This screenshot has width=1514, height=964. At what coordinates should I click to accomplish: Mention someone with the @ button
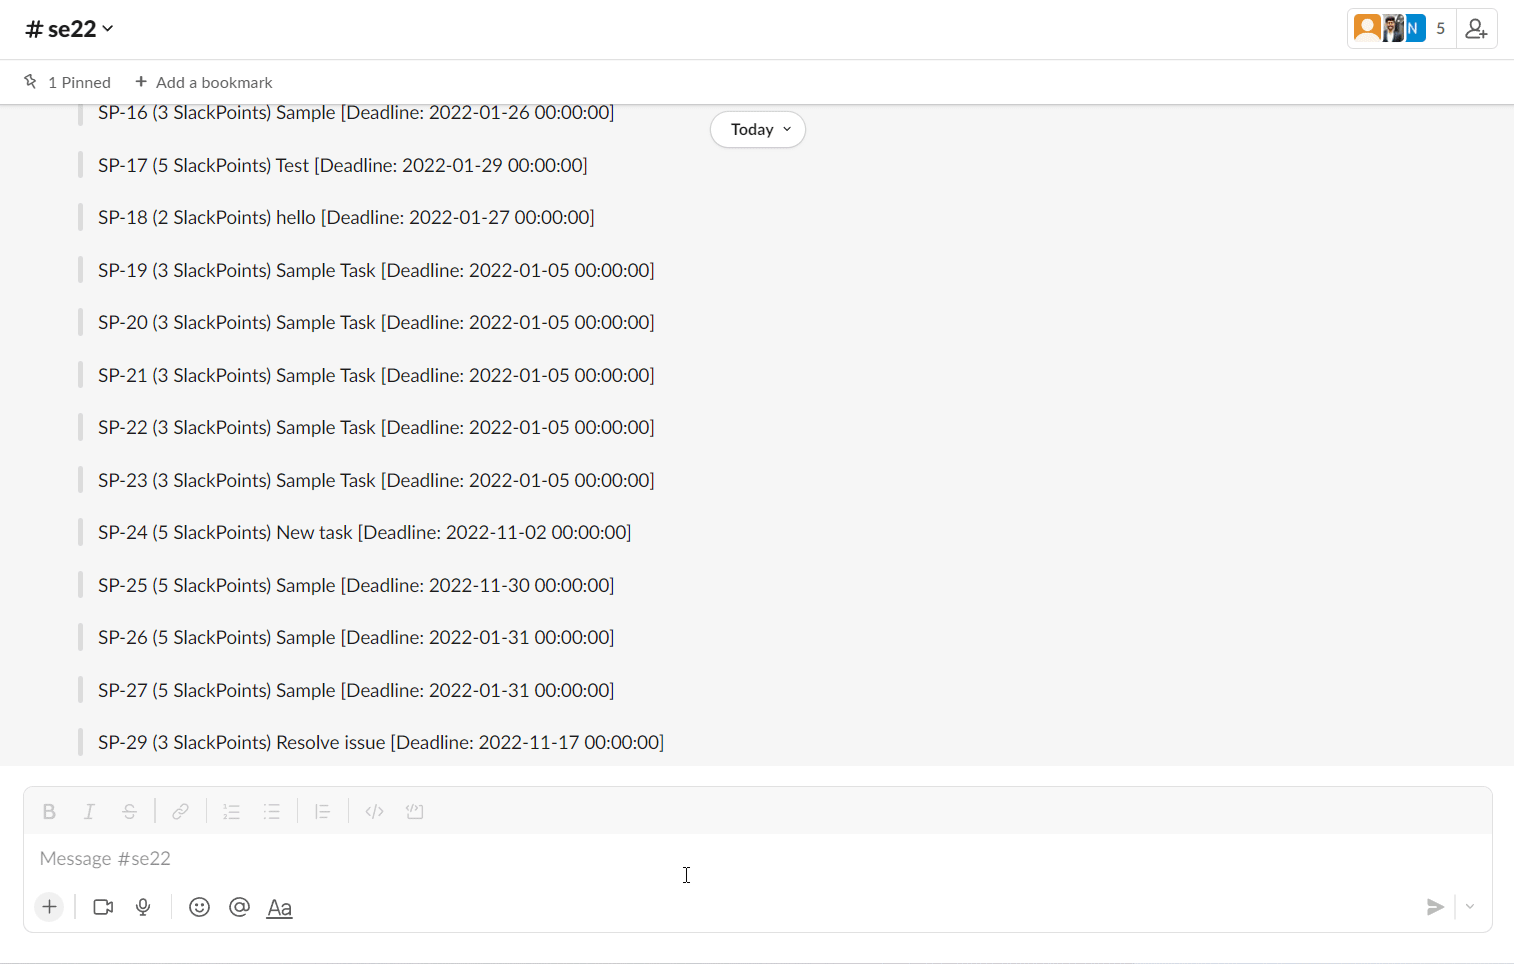point(239,907)
